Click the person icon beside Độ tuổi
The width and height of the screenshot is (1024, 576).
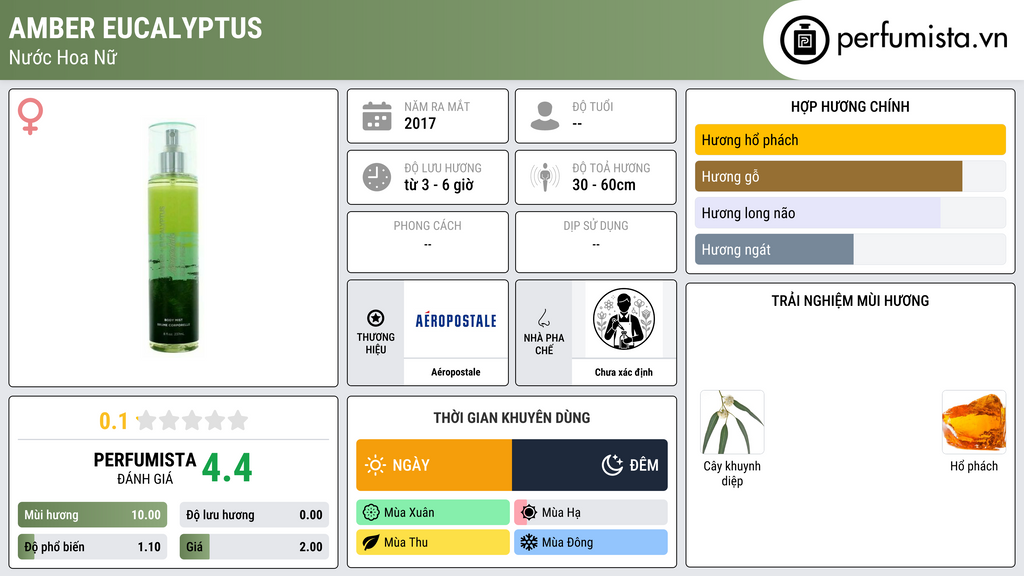pos(545,116)
